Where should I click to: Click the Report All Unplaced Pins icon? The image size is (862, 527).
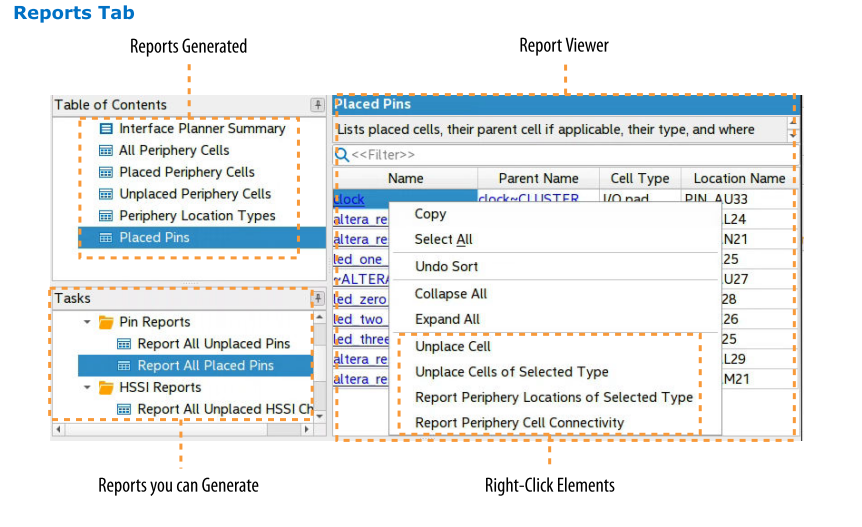(124, 344)
